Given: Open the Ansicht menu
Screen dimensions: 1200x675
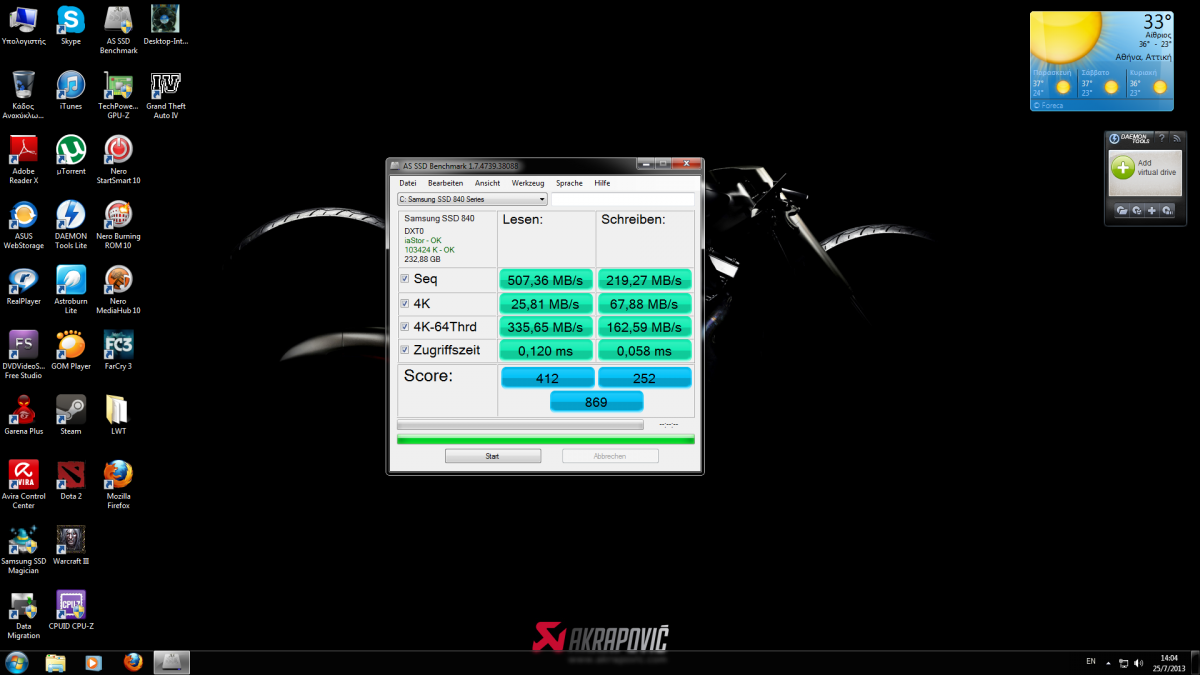Looking at the screenshot, I should 487,183.
